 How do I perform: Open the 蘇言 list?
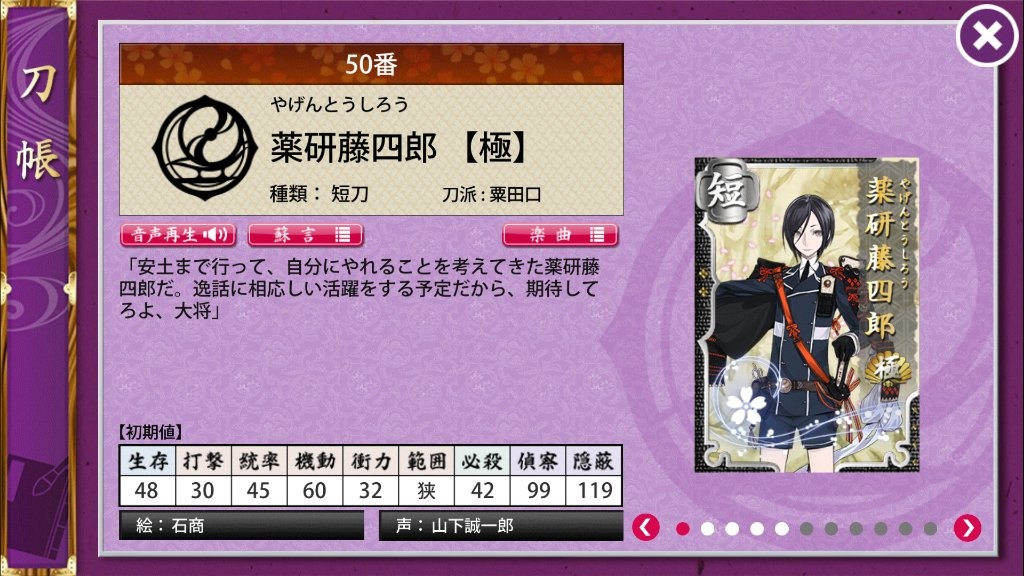click(x=305, y=234)
